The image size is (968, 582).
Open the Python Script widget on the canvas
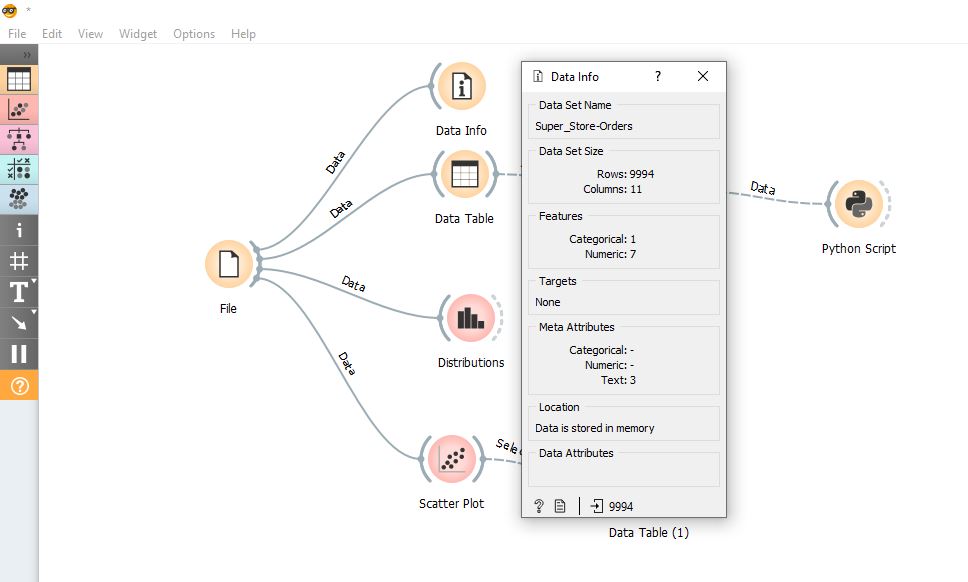tap(858, 205)
